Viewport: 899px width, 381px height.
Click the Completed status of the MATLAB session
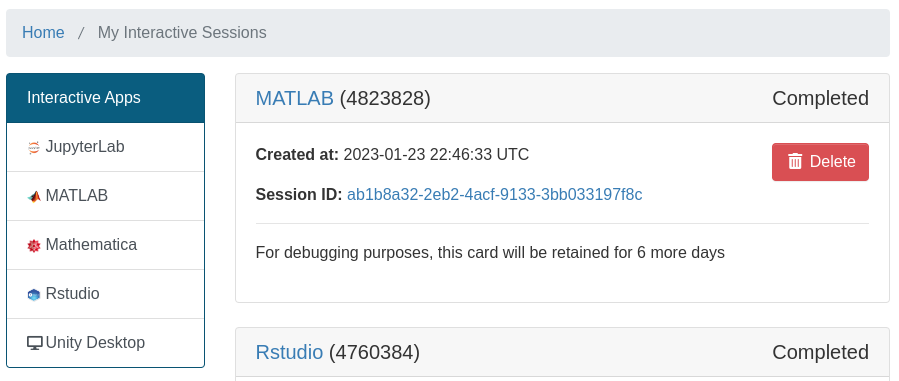tap(820, 98)
